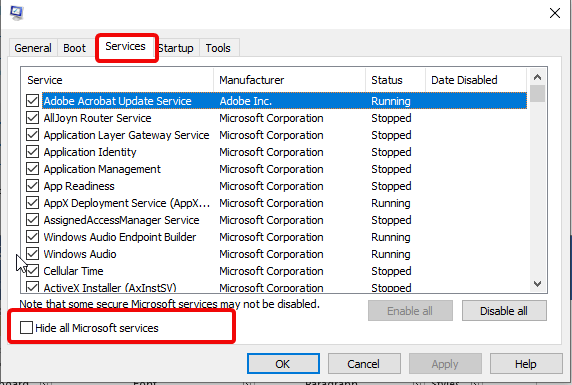Click the scroll down arrow of the services list
This screenshot has width=572, height=385.
(x=537, y=284)
